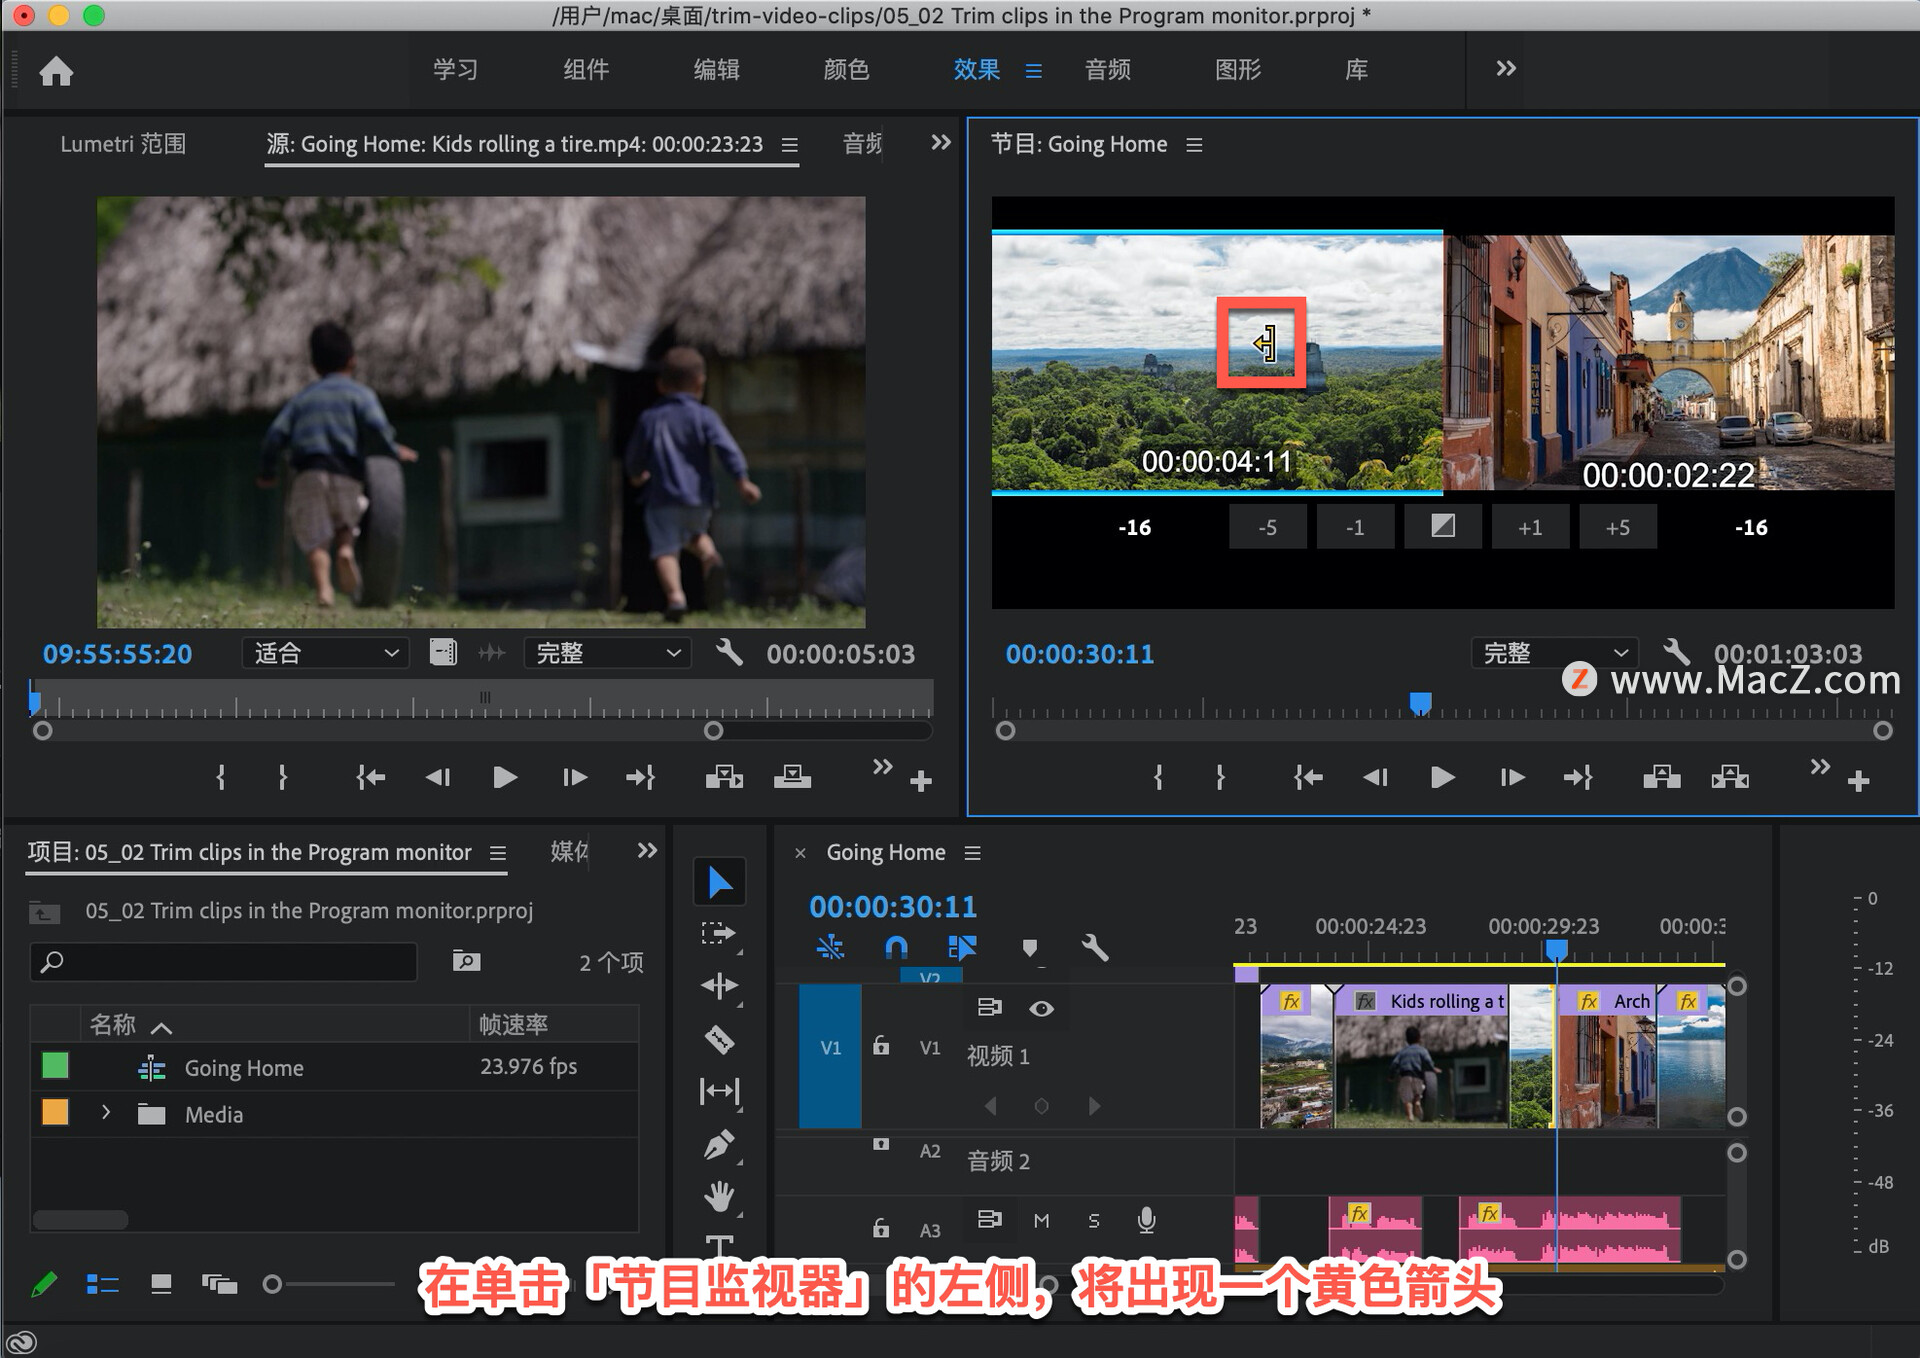Image resolution: width=1920 pixels, height=1358 pixels.
Task: Toggle snap magnet in timeline
Action: pyautogui.click(x=897, y=947)
